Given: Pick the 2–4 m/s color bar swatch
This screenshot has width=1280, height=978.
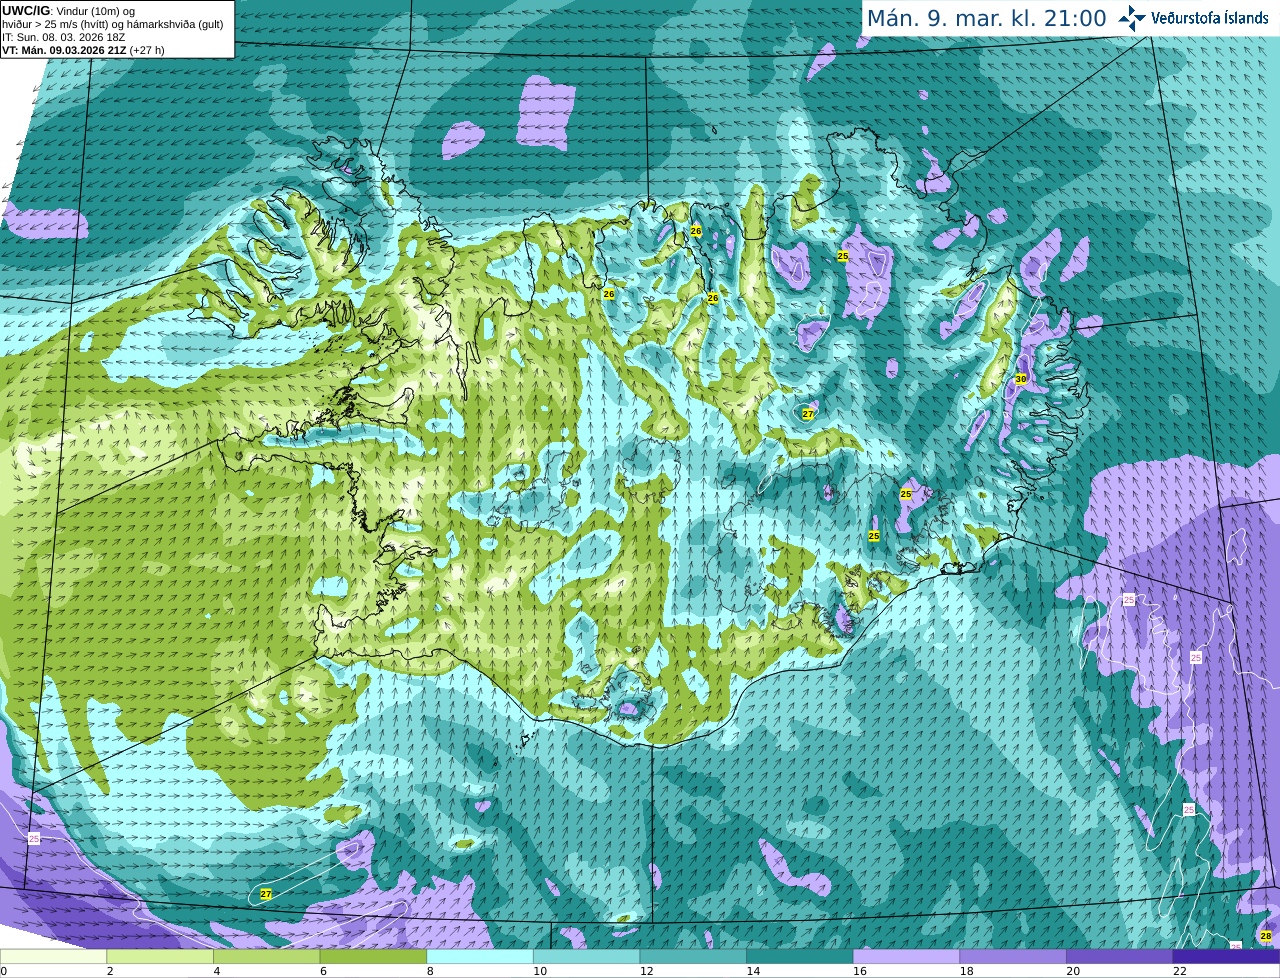Looking at the screenshot, I should point(160,956).
